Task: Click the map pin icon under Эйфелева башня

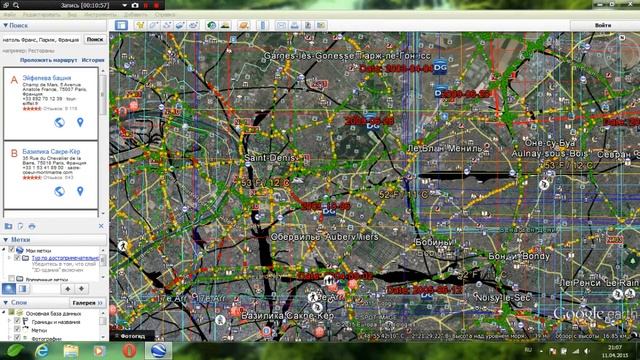Action: point(80,122)
